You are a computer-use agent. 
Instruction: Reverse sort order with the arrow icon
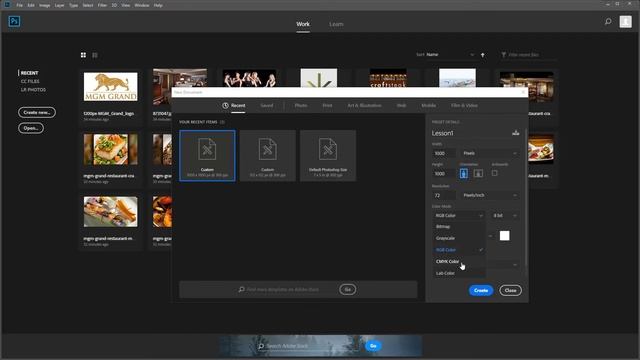(x=482, y=55)
